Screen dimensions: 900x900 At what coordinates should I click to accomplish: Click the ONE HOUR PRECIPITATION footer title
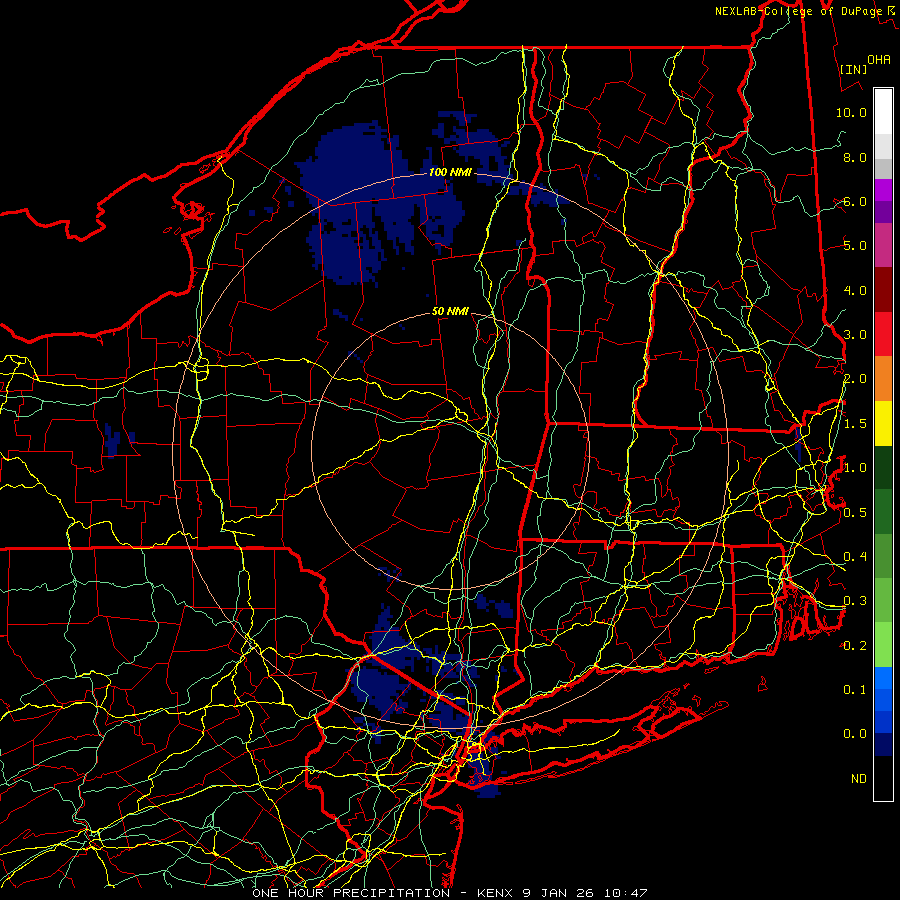point(351,893)
